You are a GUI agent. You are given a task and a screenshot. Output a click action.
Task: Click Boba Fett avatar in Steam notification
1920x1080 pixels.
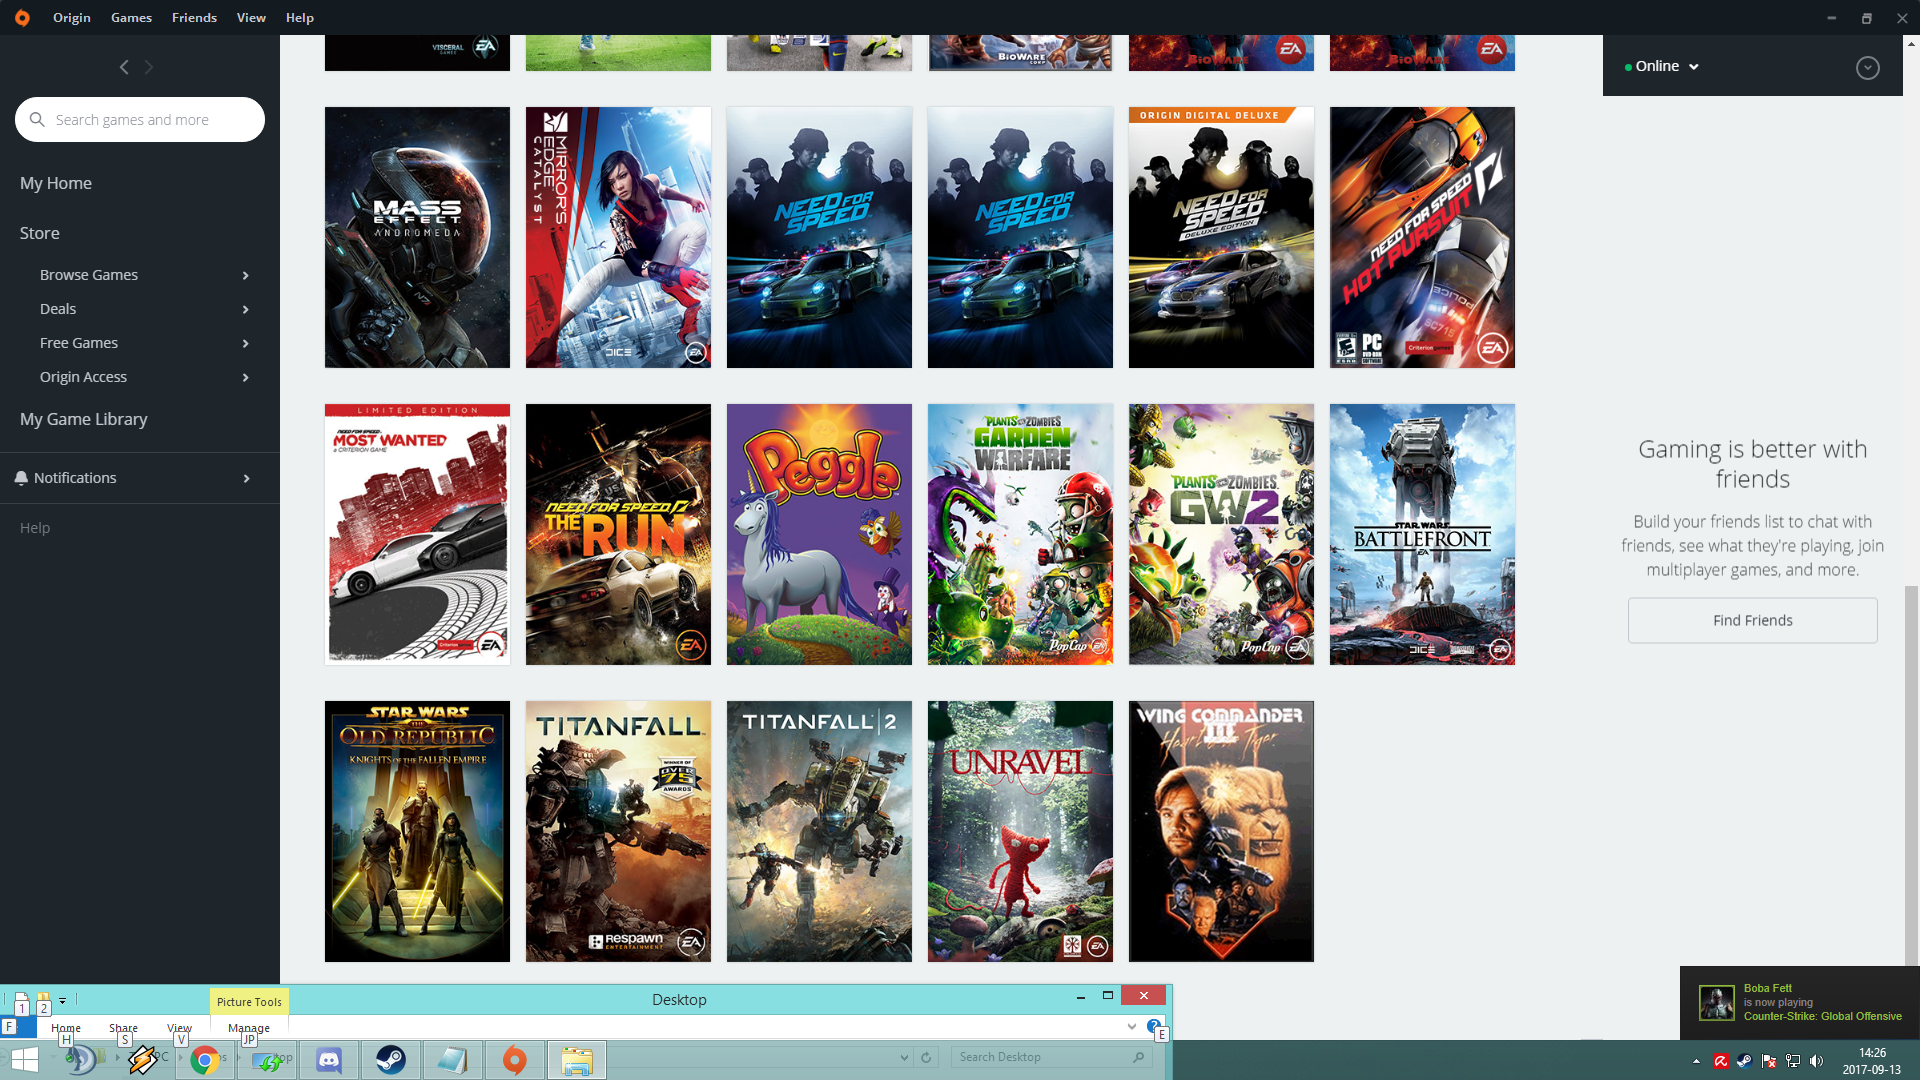[x=1717, y=1002]
